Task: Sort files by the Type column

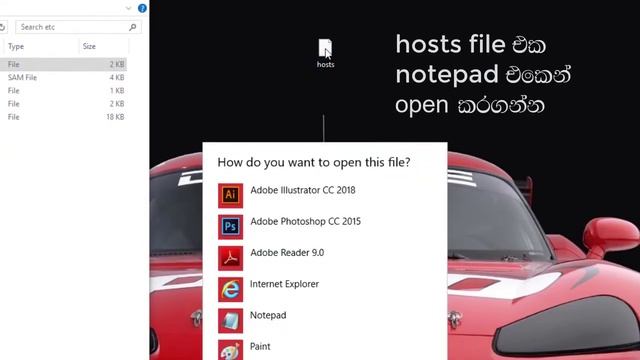Action: [x=41, y=47]
